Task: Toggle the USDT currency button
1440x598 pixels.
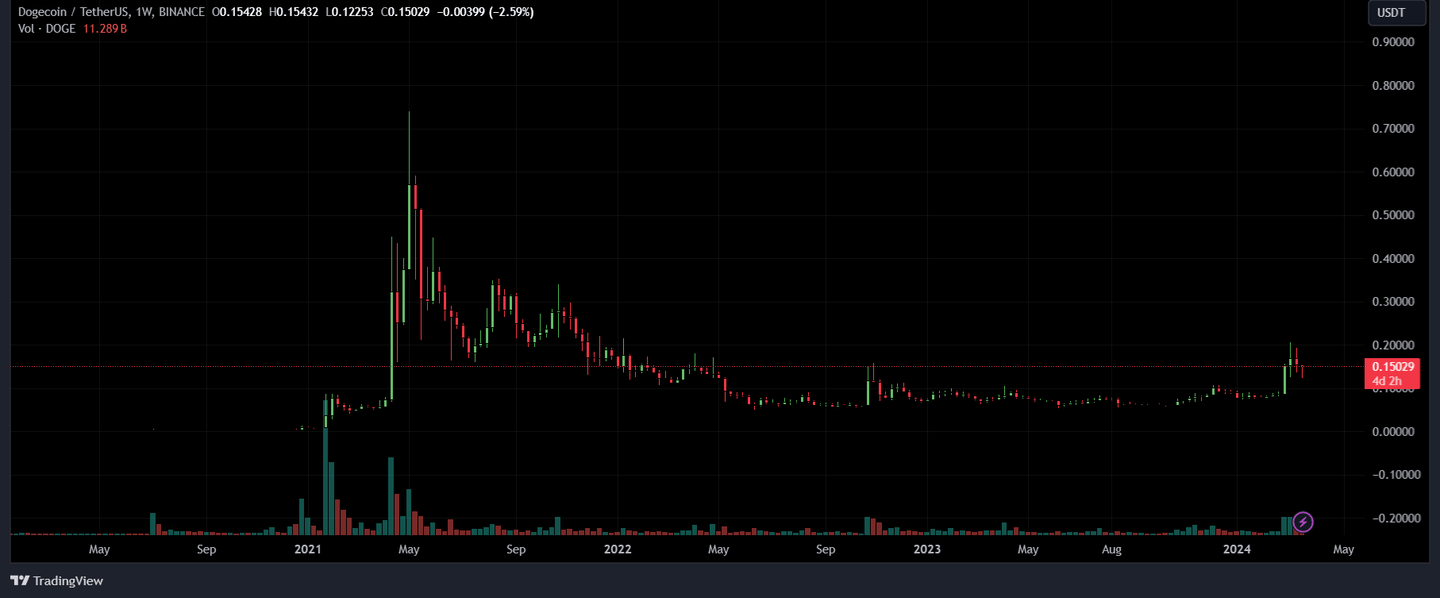Action: click(1396, 13)
